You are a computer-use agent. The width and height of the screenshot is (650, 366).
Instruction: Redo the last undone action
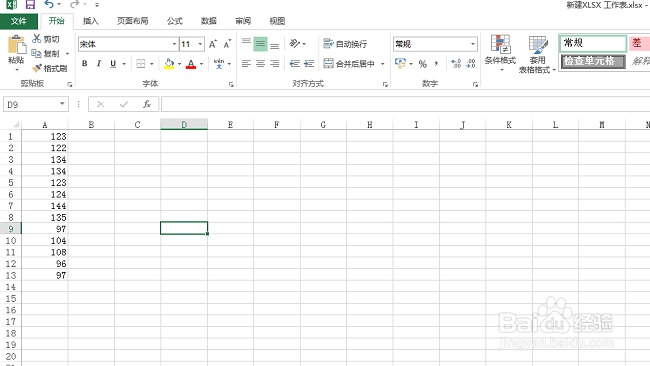[75, 5]
